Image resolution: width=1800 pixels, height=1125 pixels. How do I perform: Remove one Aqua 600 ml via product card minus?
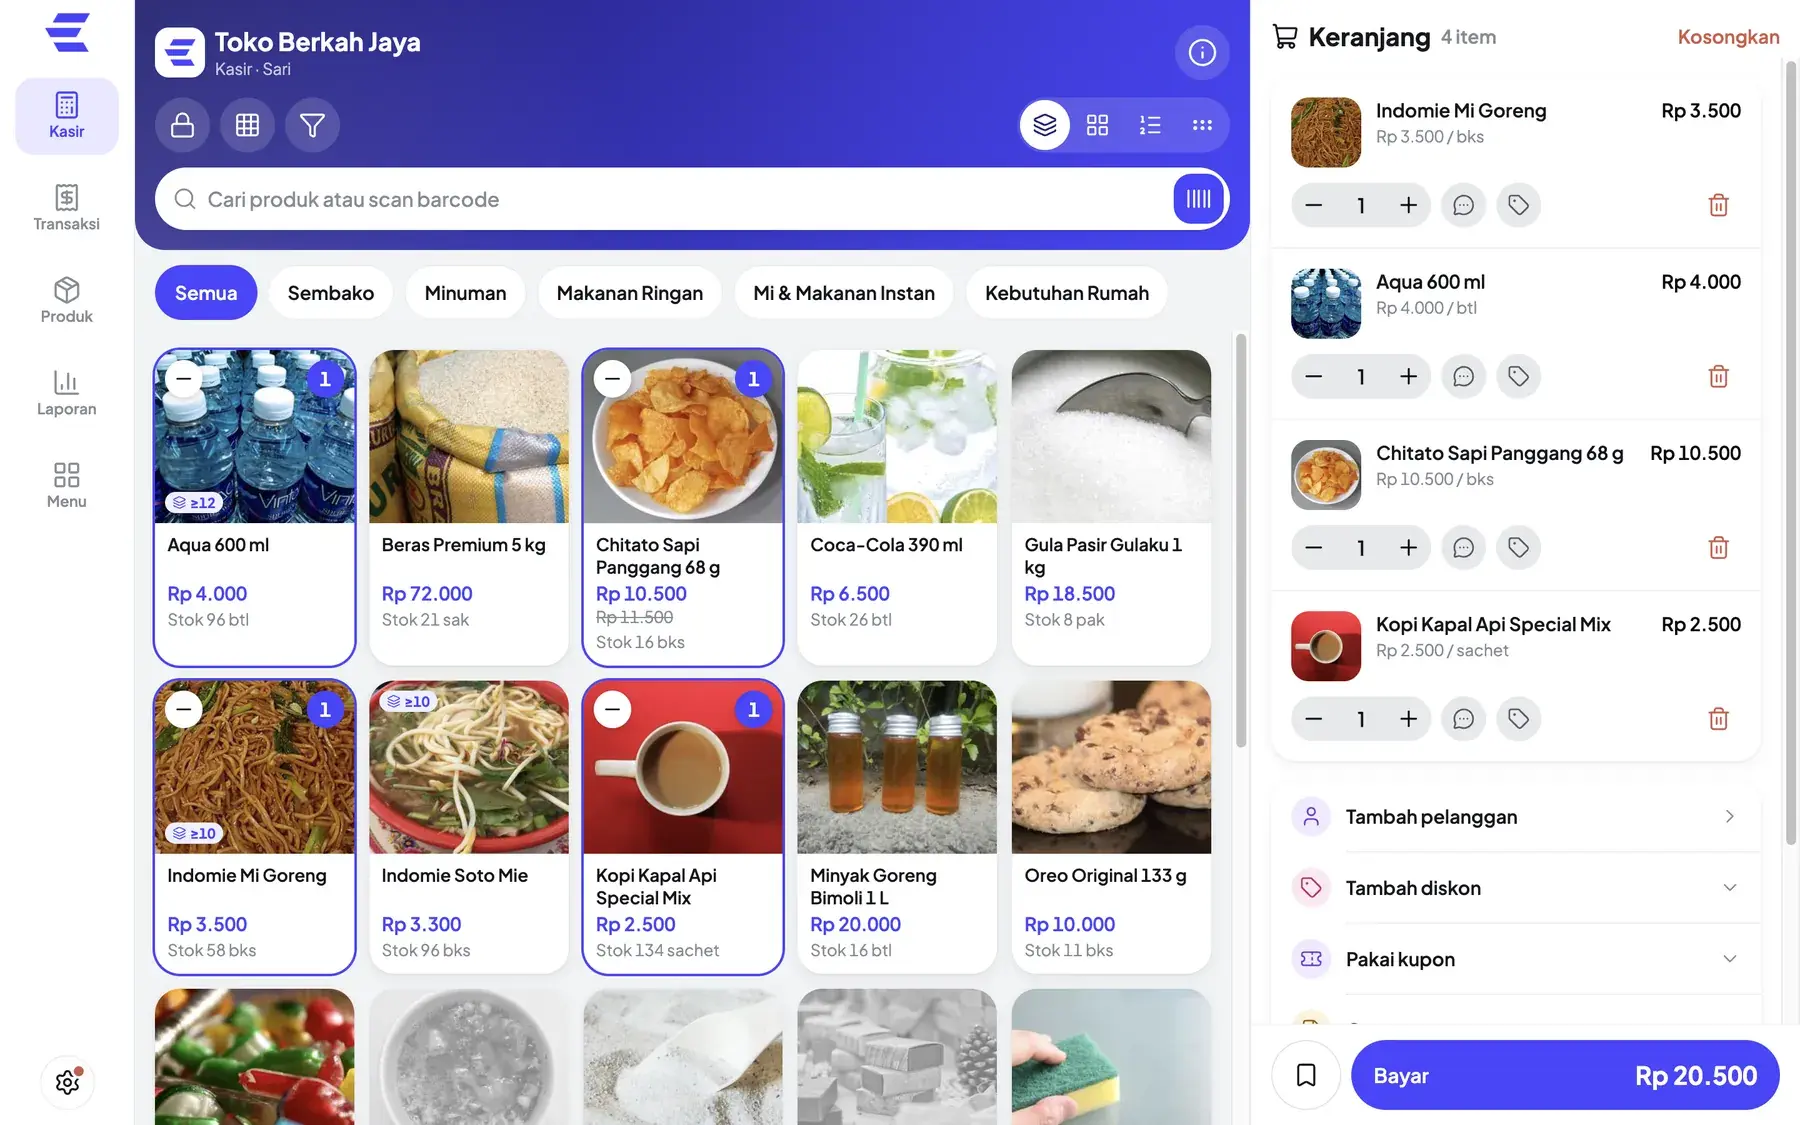point(184,378)
